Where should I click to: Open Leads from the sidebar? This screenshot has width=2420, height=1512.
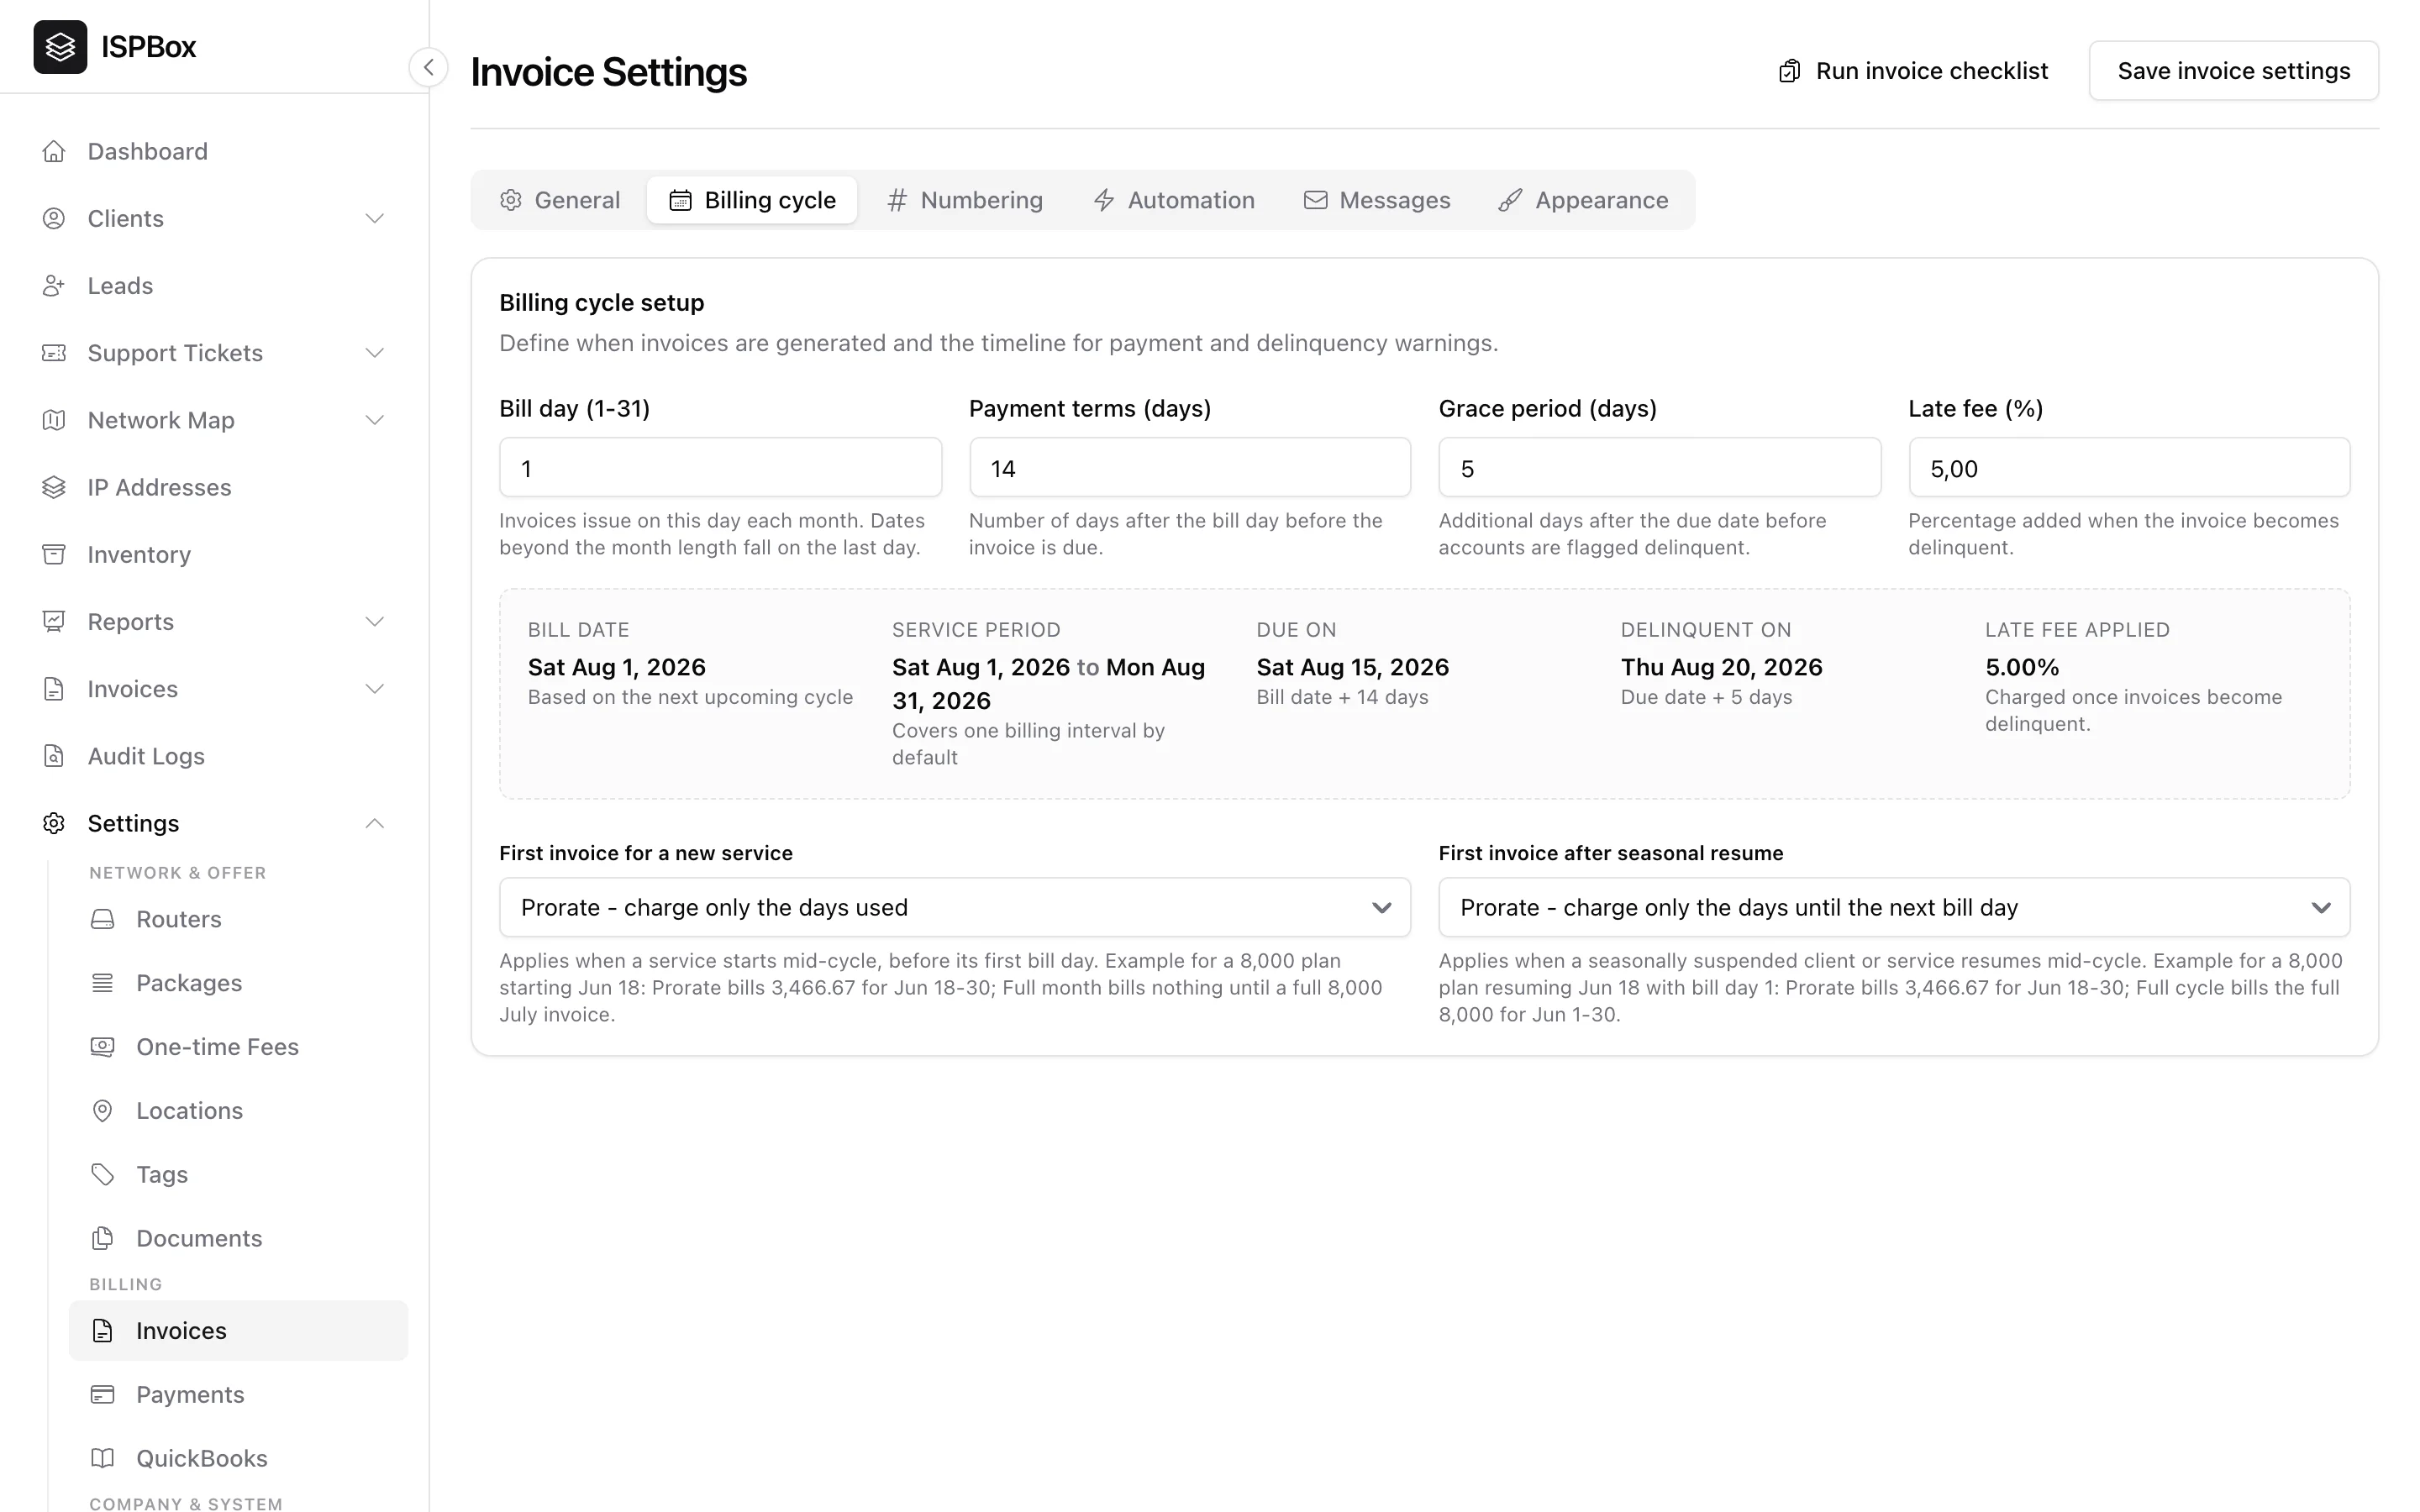click(x=214, y=286)
